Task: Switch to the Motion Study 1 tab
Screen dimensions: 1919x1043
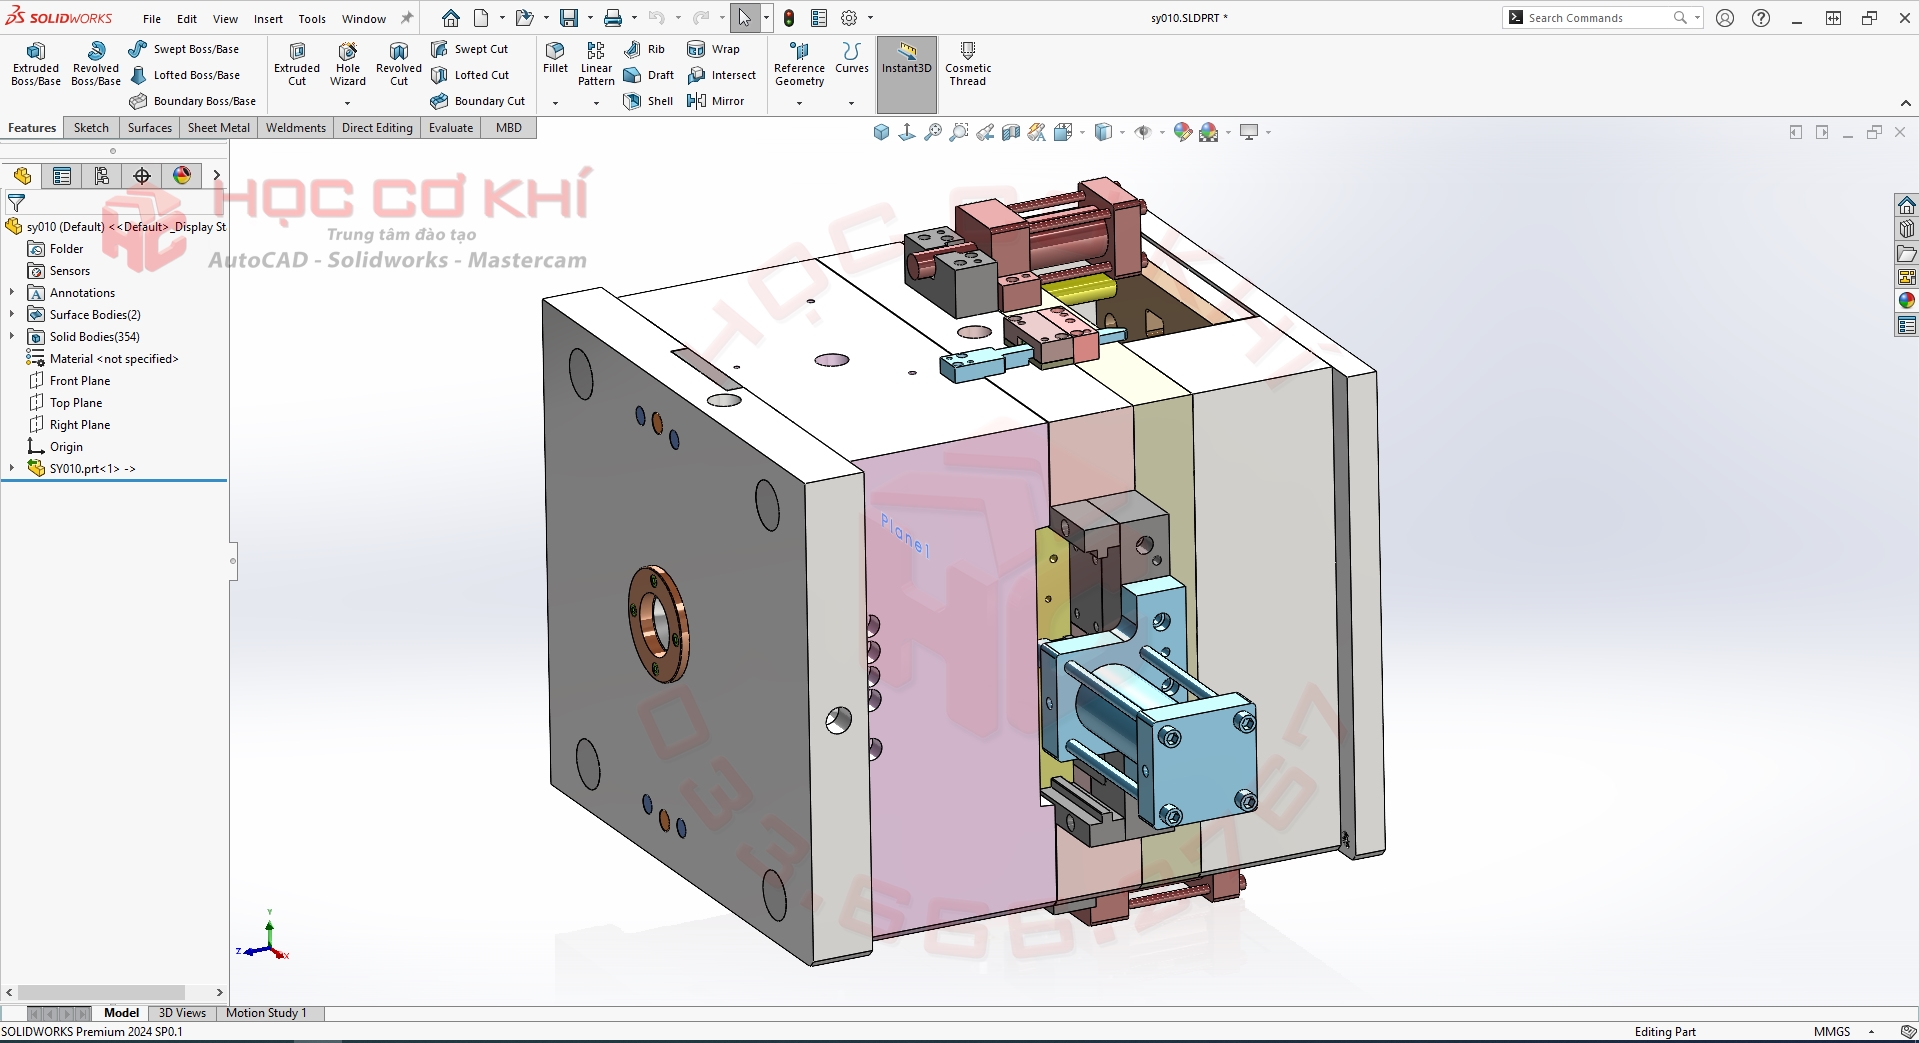Action: pos(266,1013)
